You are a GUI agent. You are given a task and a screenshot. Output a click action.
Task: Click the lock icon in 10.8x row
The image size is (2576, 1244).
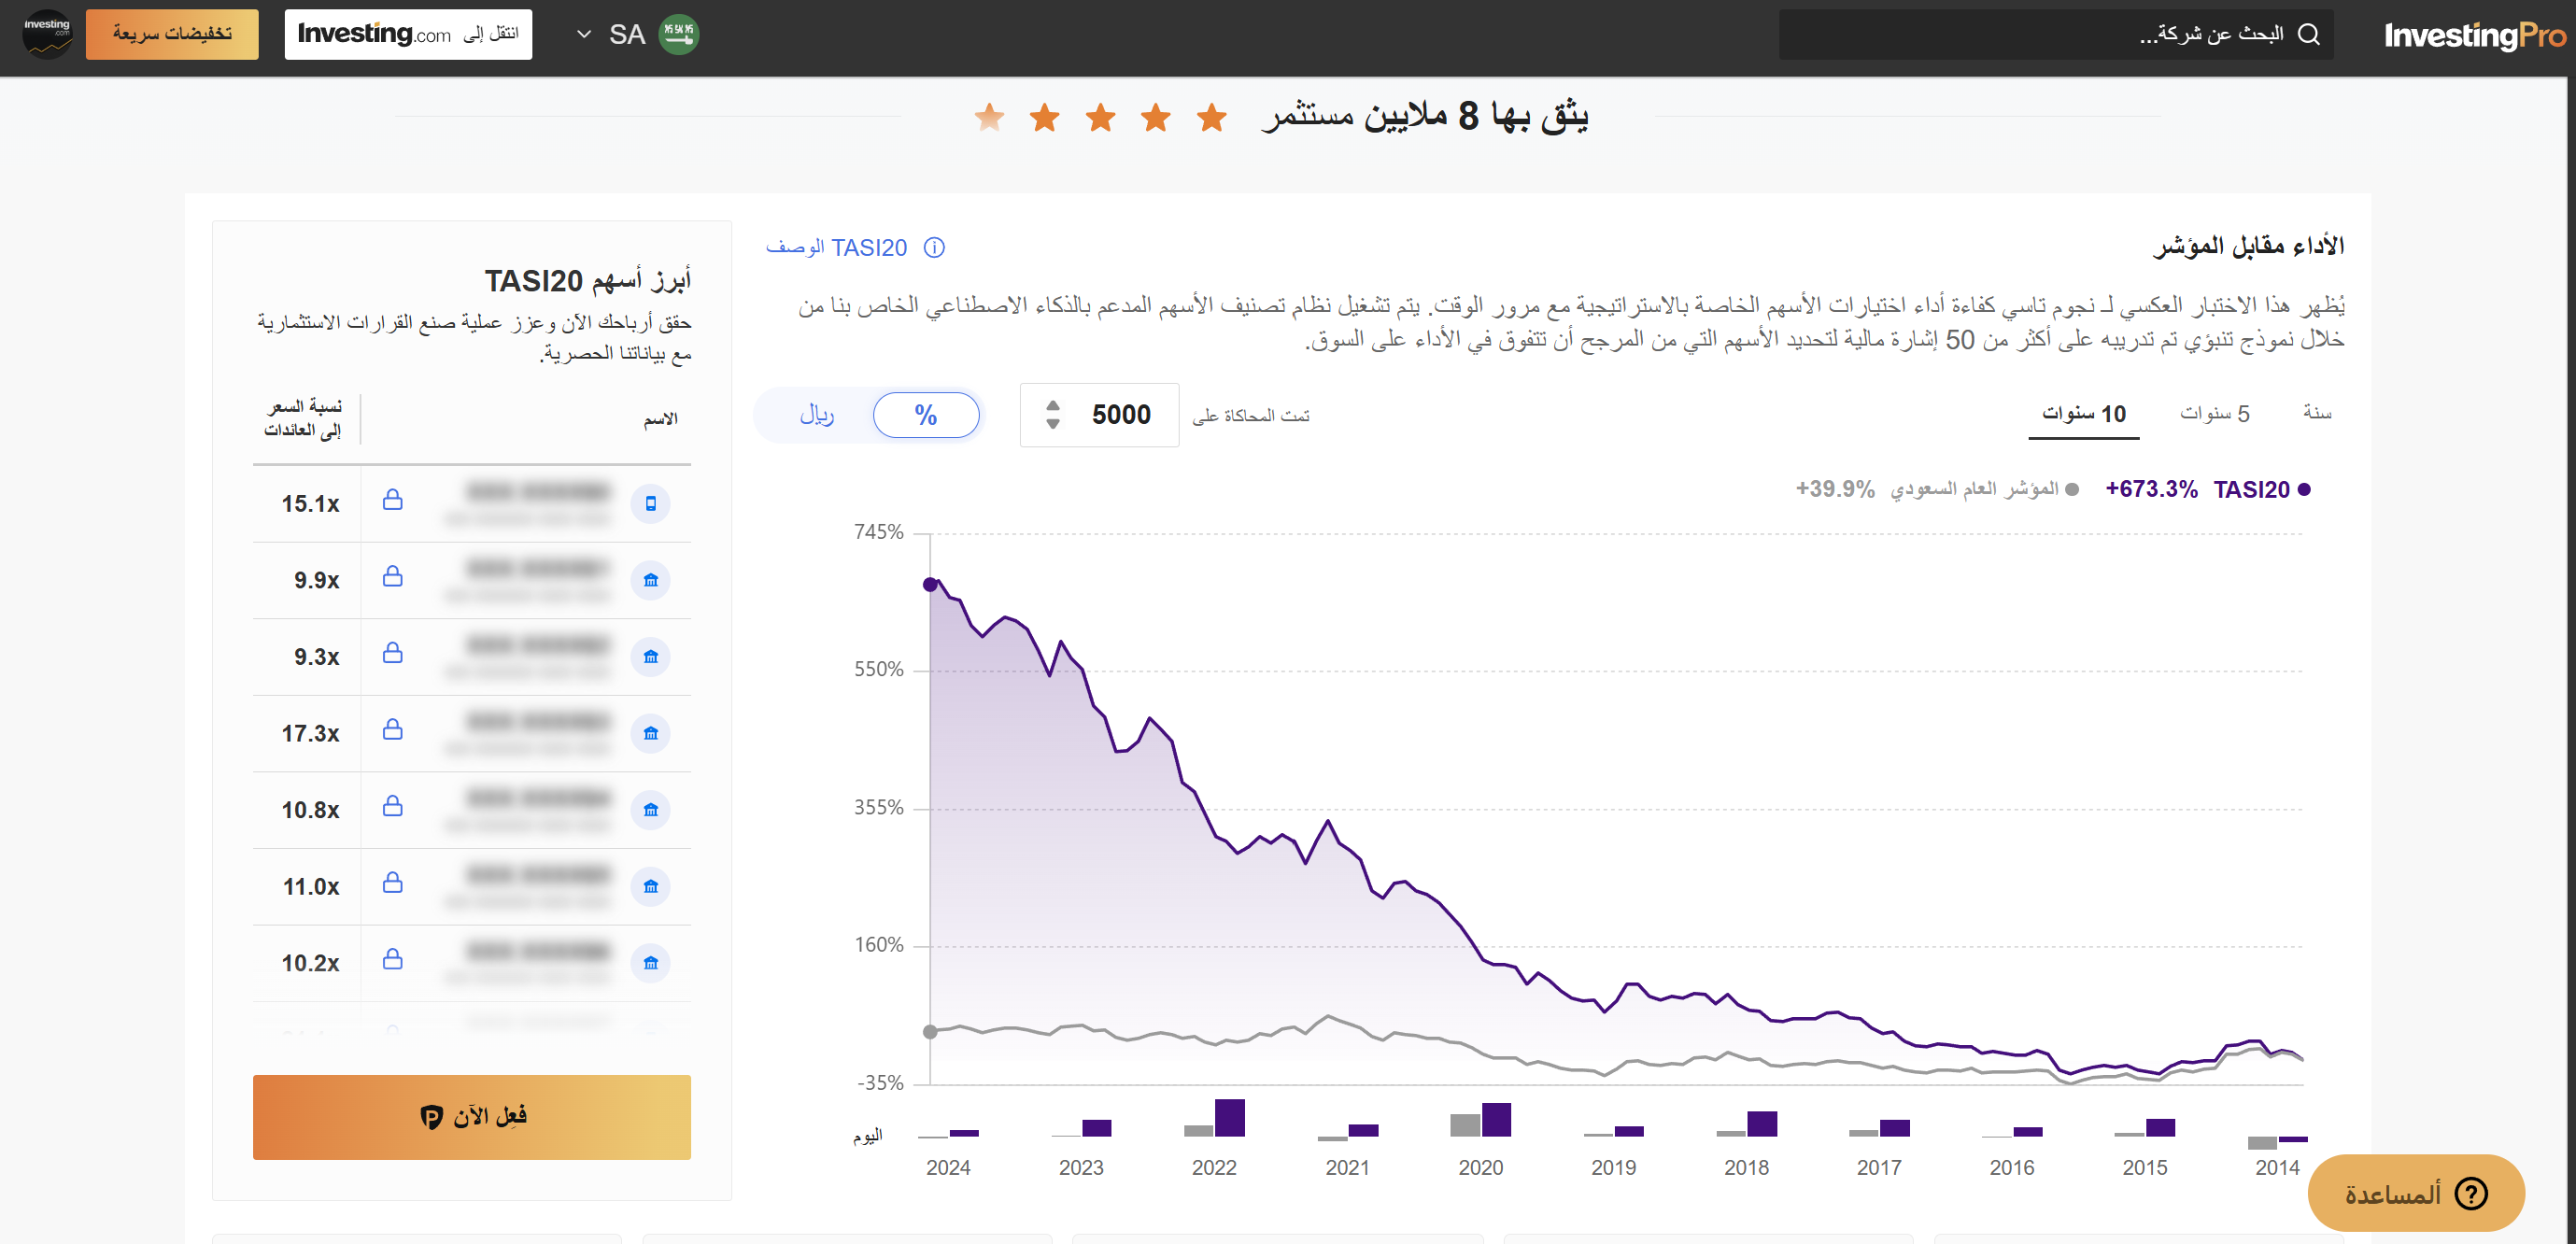(393, 805)
